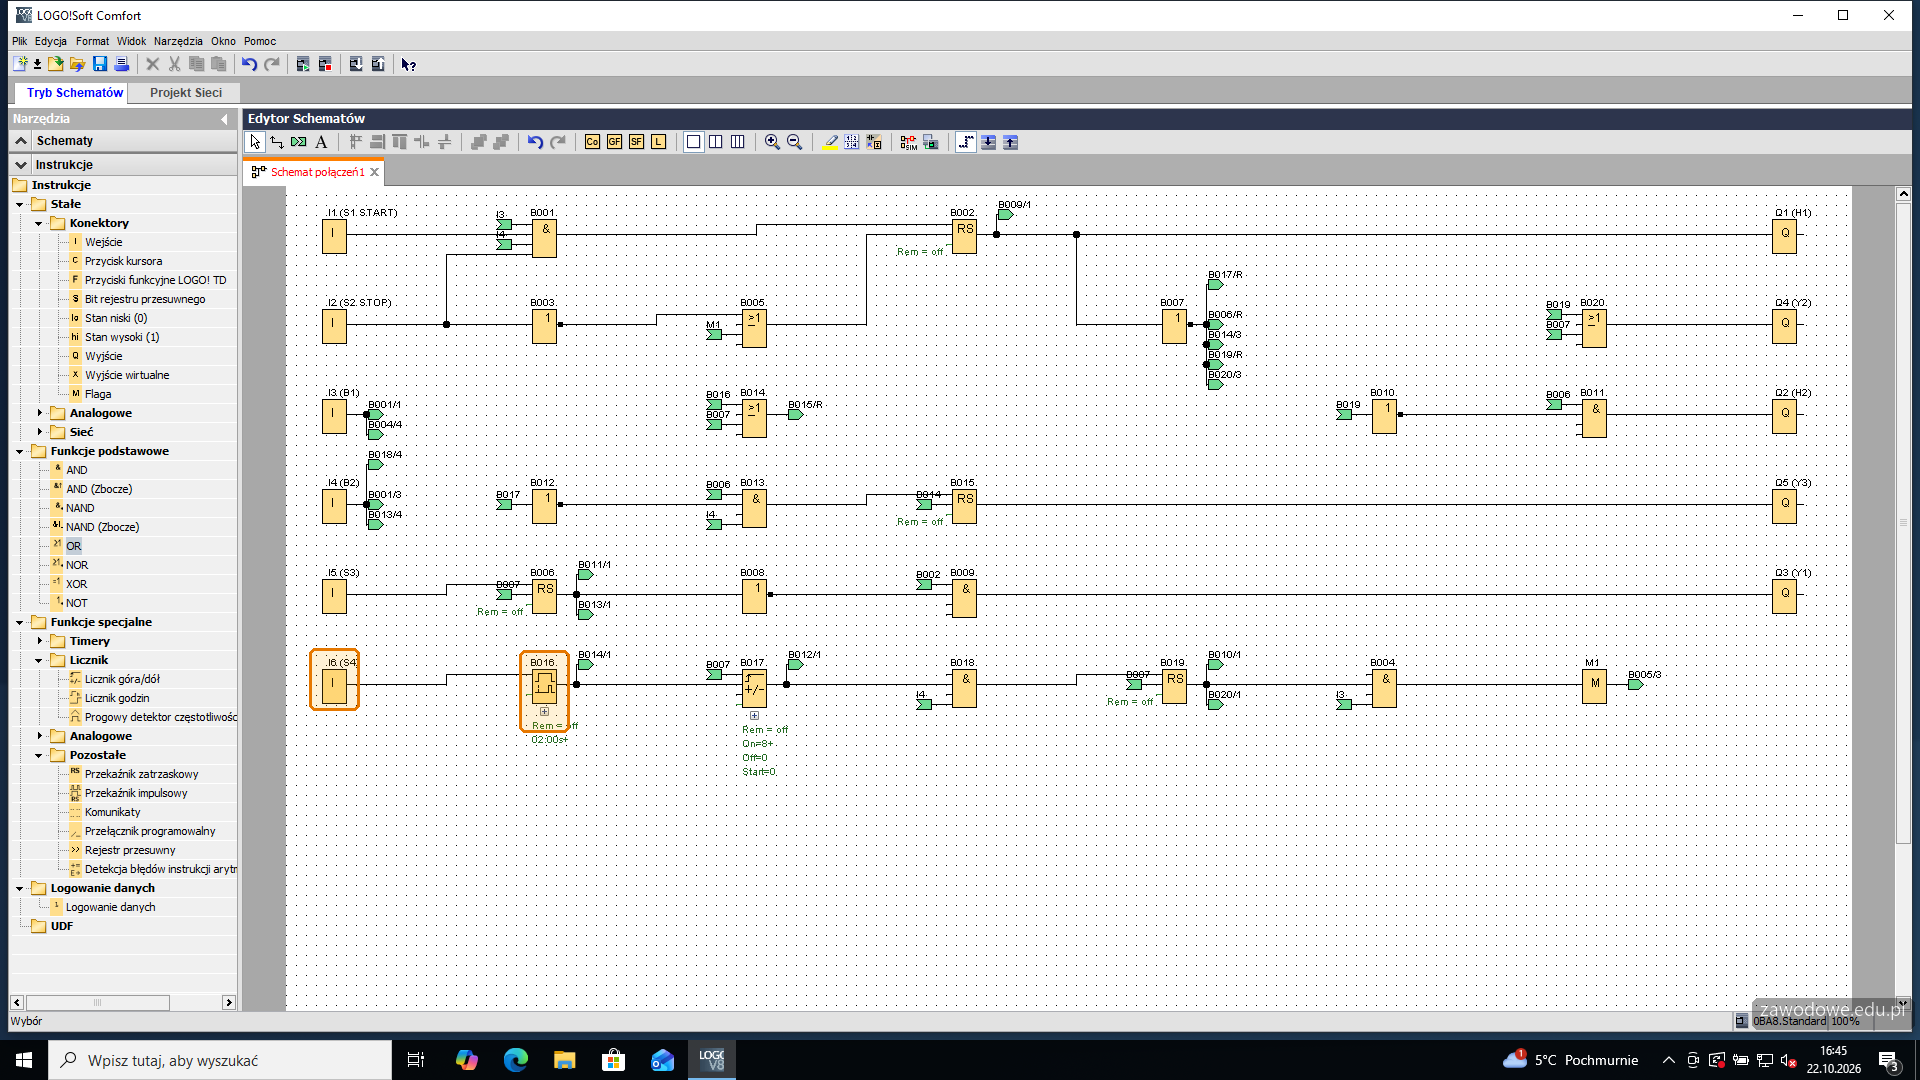Open the Narzędzia menu
The image size is (1920, 1080).
click(x=178, y=41)
